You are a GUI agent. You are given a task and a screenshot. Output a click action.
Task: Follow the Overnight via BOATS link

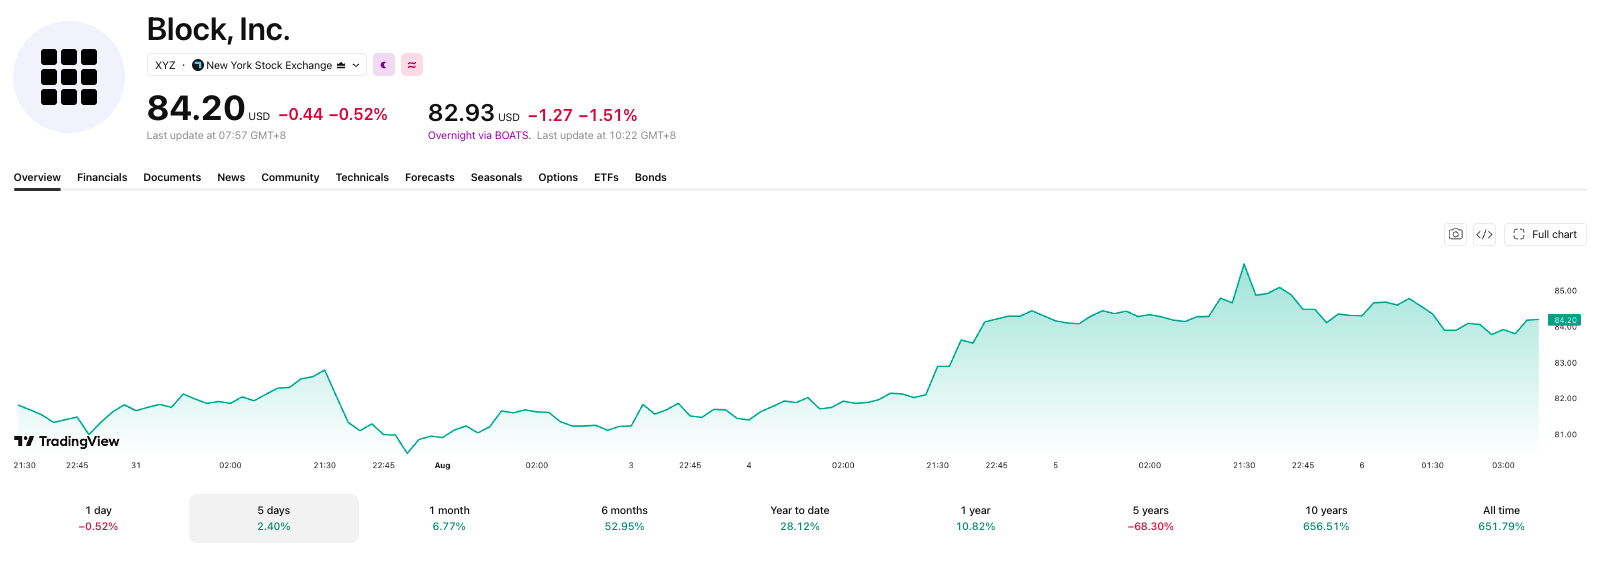[x=479, y=136]
